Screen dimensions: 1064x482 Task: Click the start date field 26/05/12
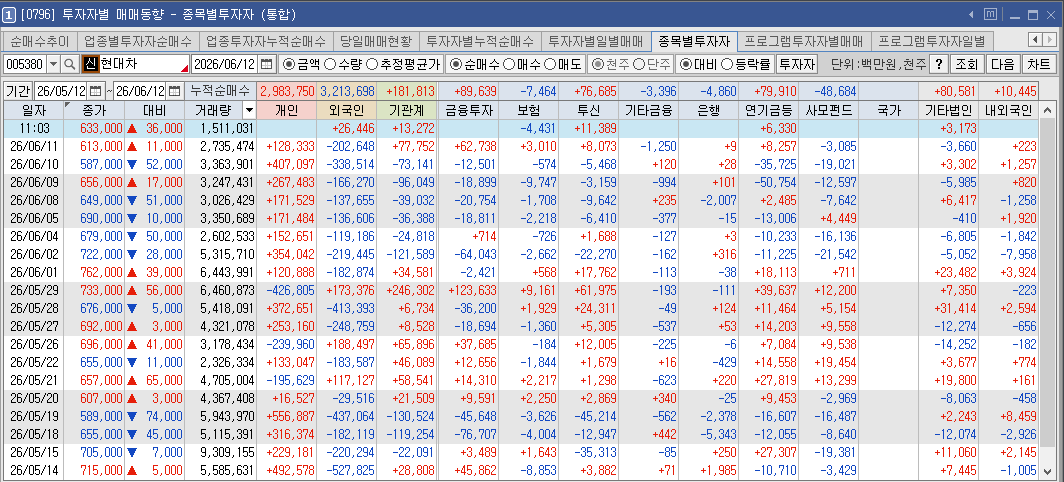click(61, 91)
